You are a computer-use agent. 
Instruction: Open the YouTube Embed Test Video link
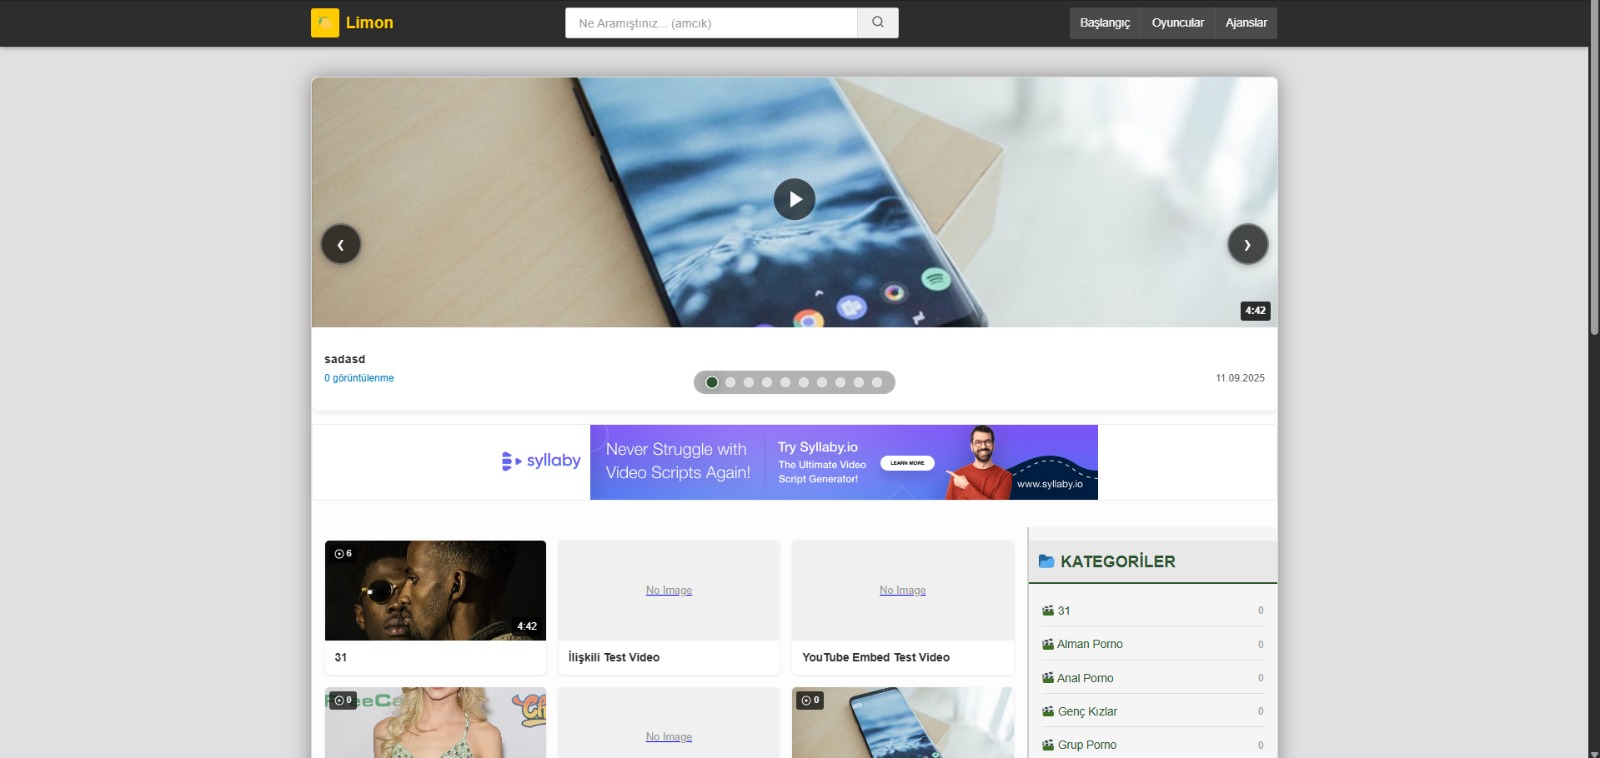[x=876, y=657]
